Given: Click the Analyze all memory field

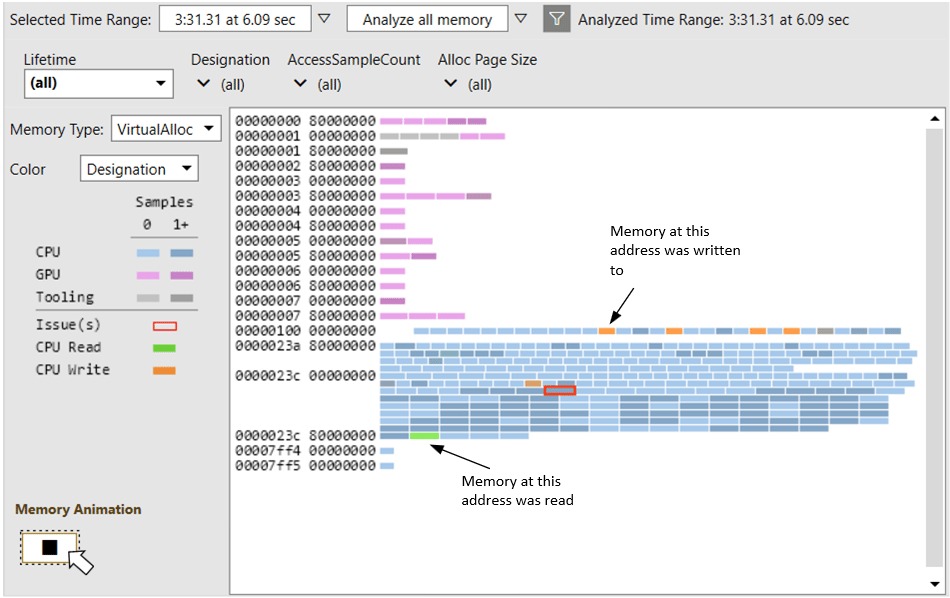Looking at the screenshot, I should point(427,19).
